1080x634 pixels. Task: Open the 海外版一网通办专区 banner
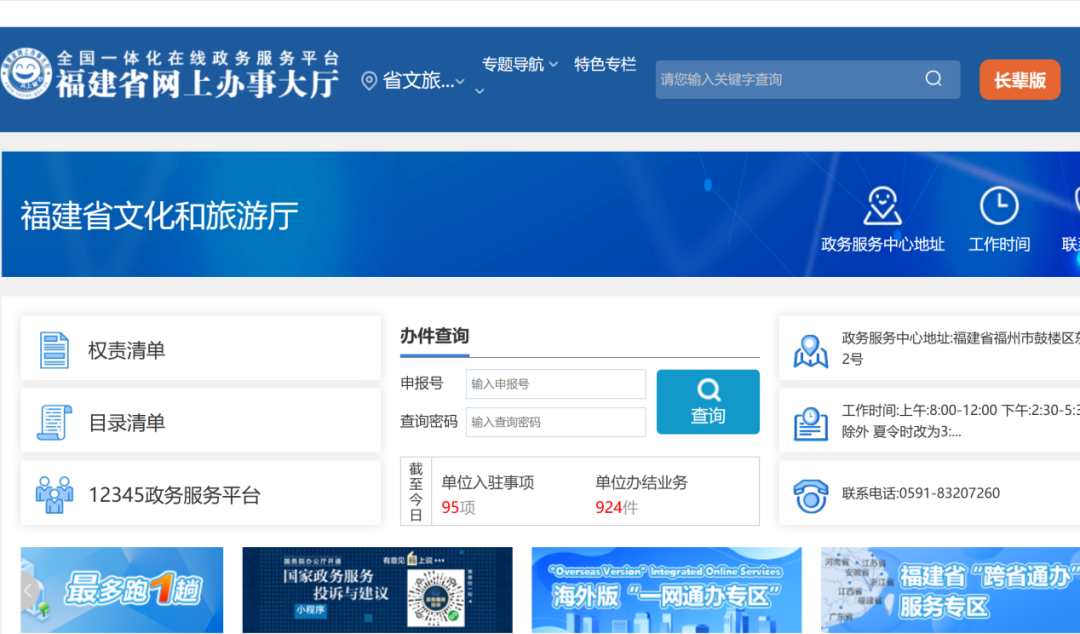667,590
